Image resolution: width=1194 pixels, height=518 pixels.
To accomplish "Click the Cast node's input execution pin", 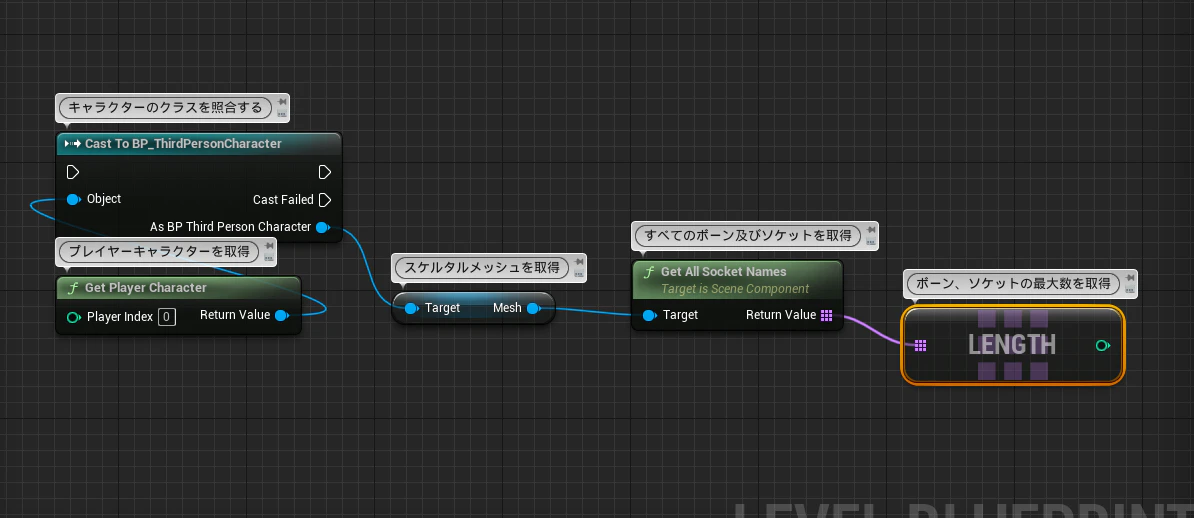I will 73,171.
